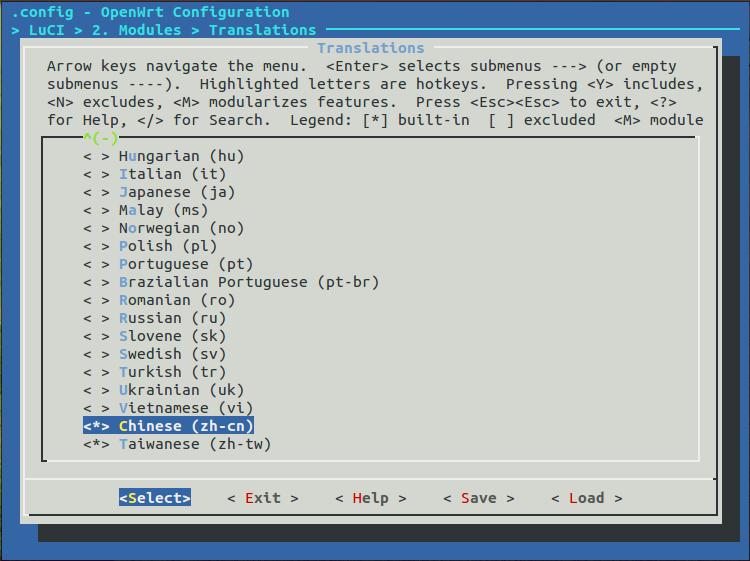Toggle the Norwegian (no) selection marker

[97, 229]
